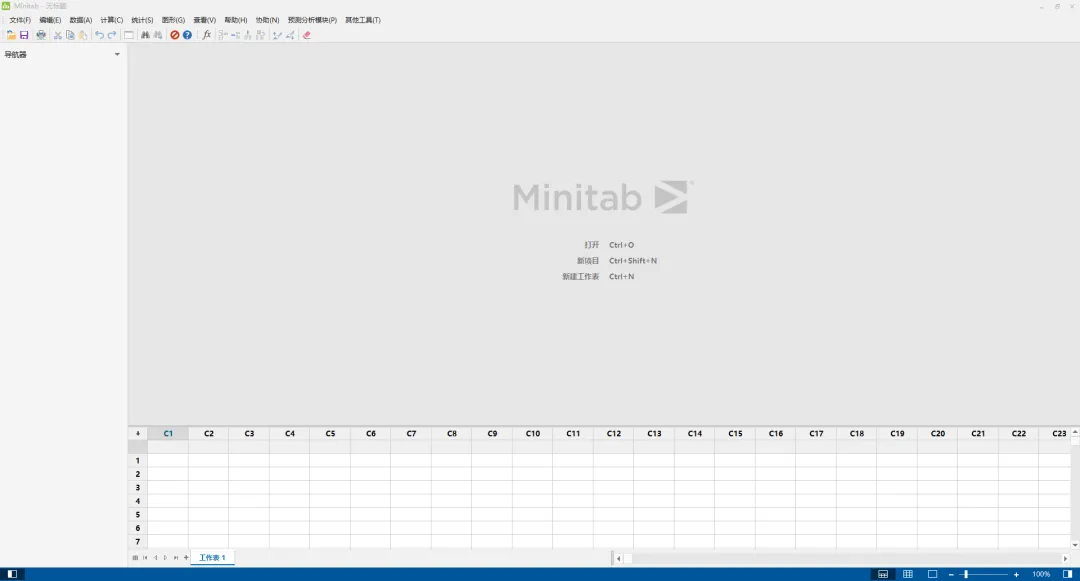Click the Copy toolbar icon
Screen dimensions: 1080x581
(70, 35)
